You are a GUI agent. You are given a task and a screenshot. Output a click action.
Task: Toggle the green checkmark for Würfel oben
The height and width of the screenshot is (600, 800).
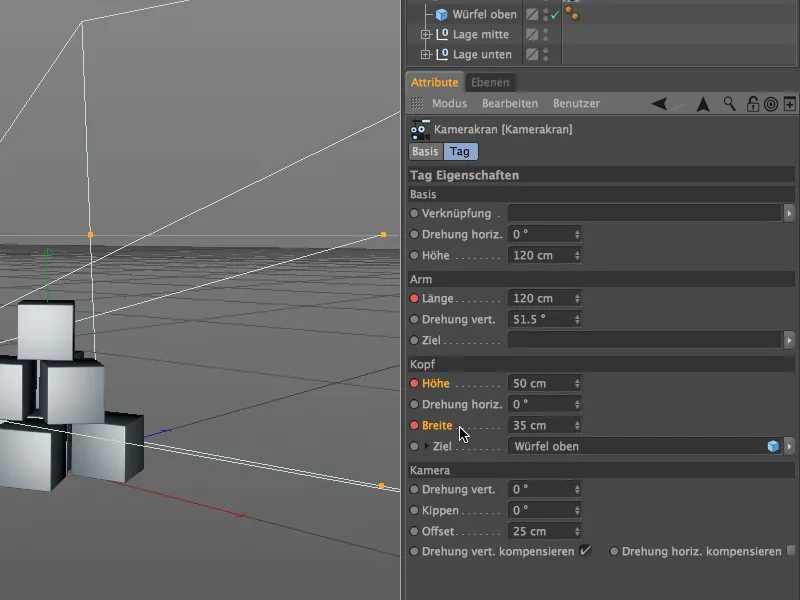point(555,15)
